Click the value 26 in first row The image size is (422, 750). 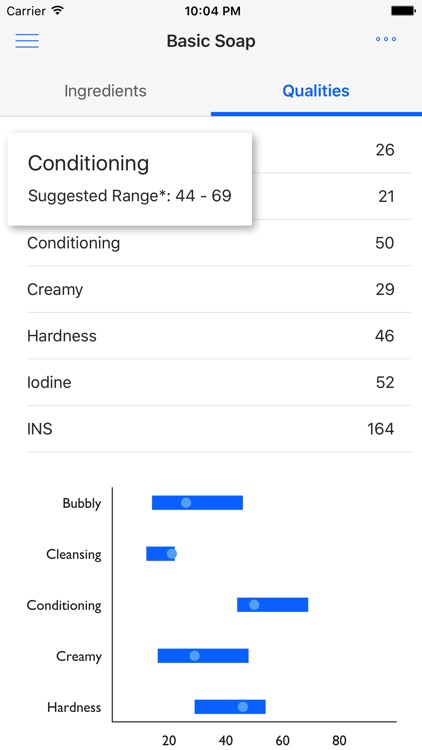point(385,150)
